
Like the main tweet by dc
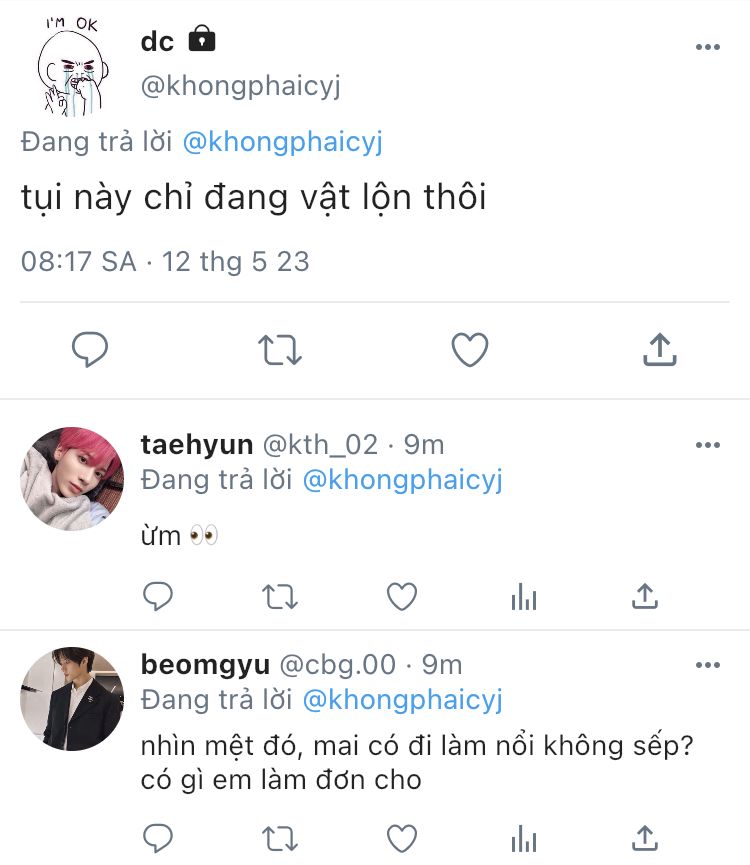point(470,350)
